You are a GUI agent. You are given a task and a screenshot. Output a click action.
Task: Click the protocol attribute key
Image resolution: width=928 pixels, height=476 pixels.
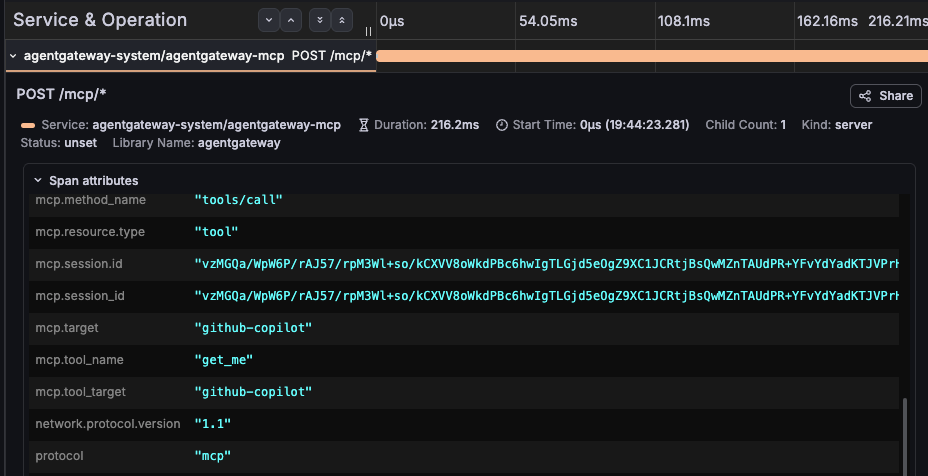click(x=59, y=456)
